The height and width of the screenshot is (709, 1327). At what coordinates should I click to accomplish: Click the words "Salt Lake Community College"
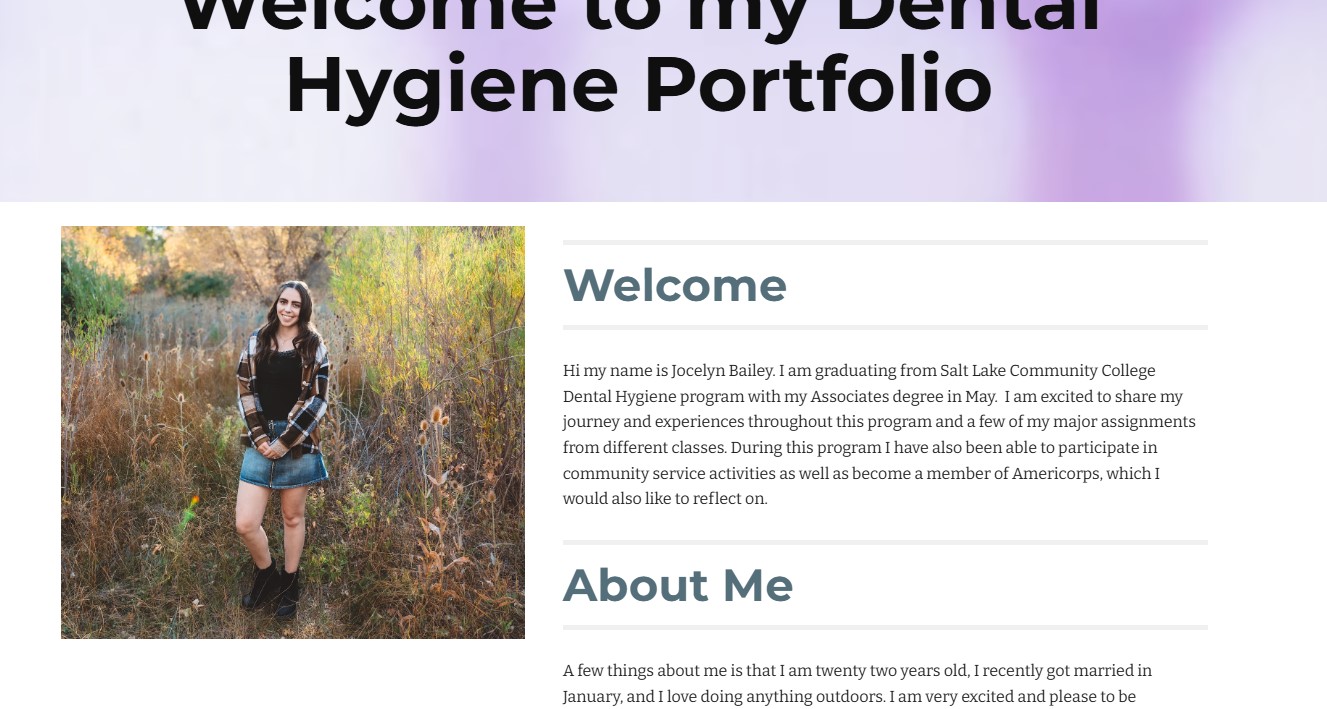pyautogui.click(x=1047, y=371)
